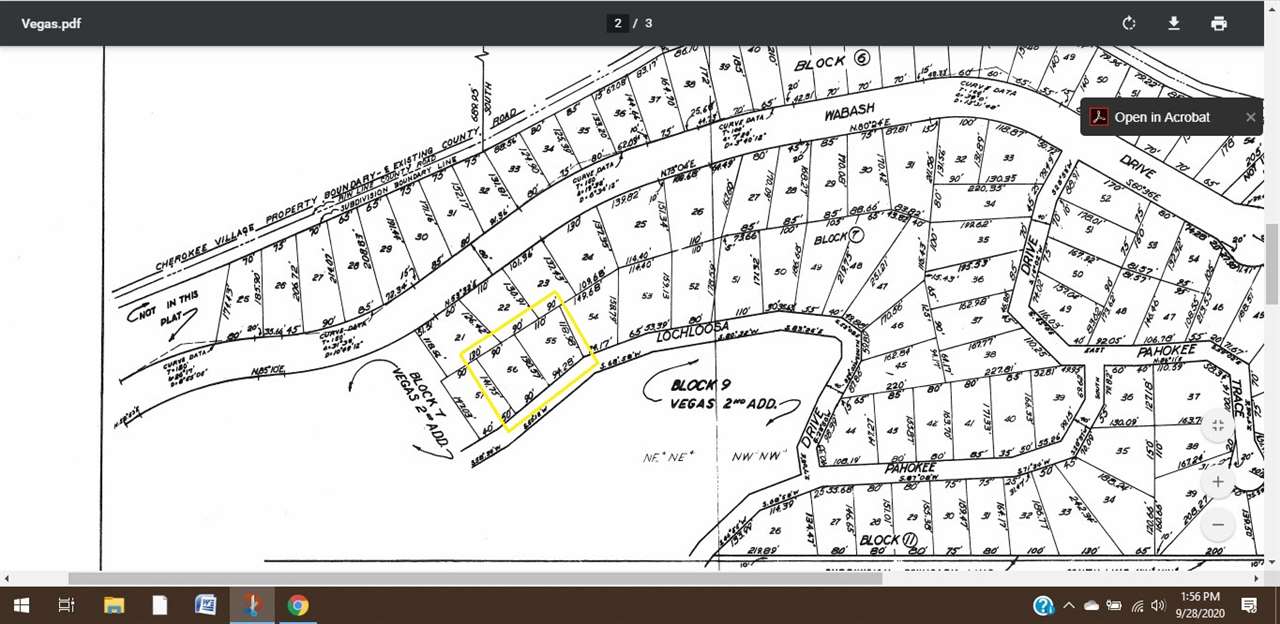Open the Action Center notifications panel
Viewport: 1280px width, 624px height.
tap(1249, 605)
